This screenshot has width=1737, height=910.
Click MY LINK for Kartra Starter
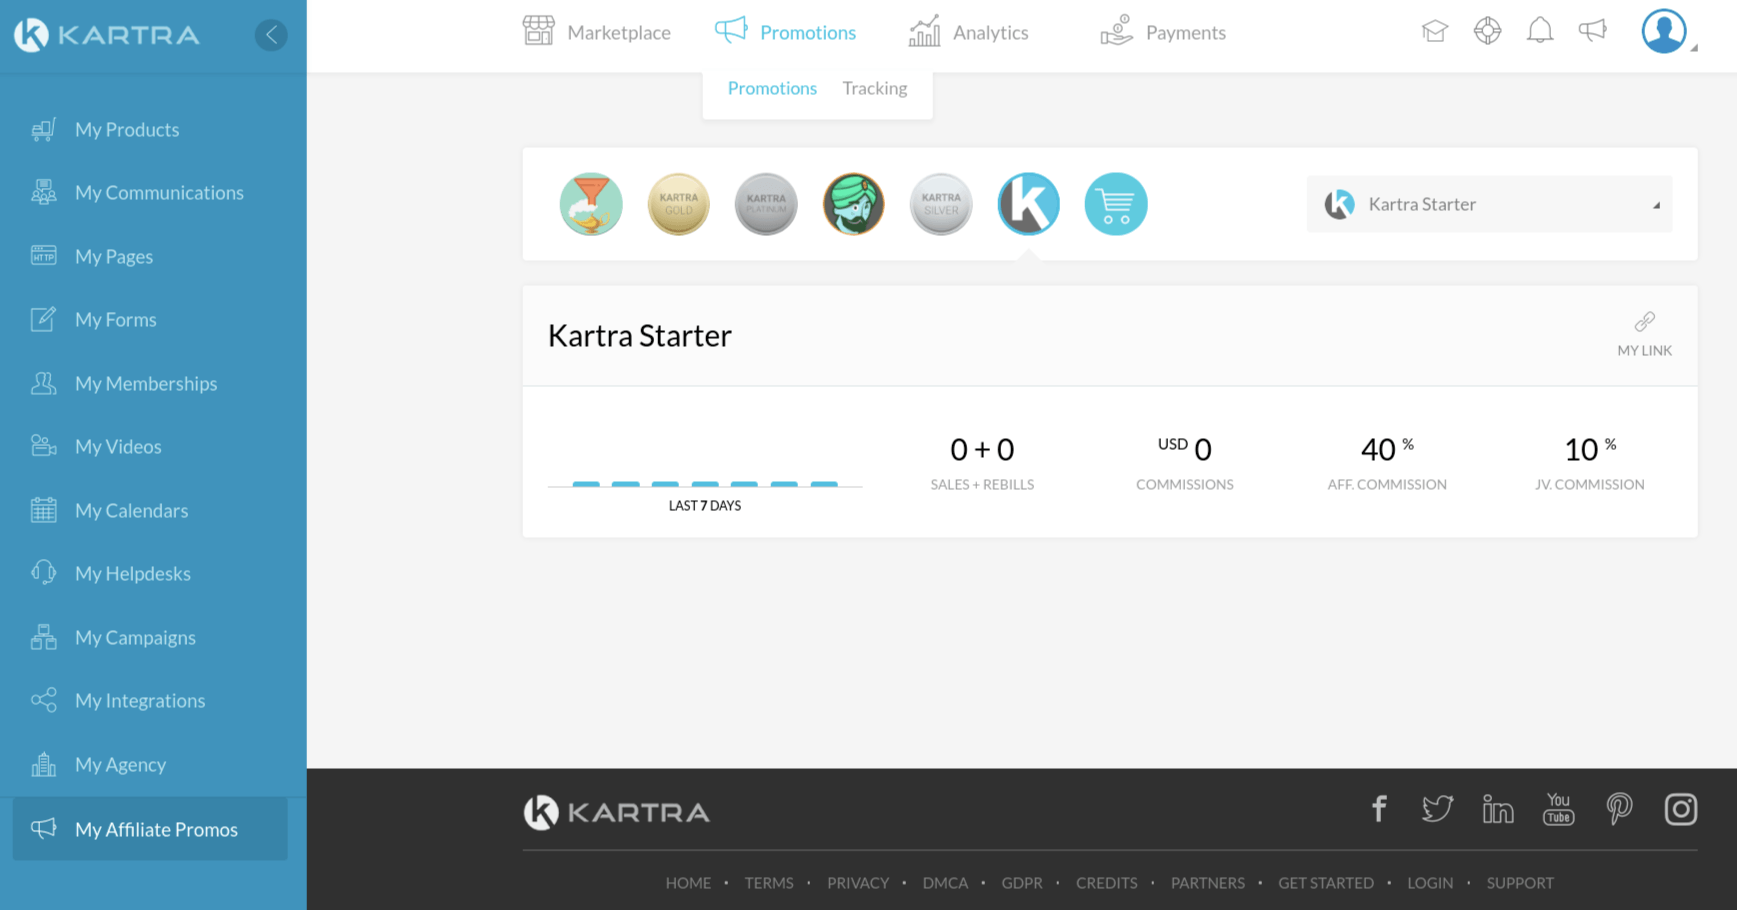[x=1644, y=334]
